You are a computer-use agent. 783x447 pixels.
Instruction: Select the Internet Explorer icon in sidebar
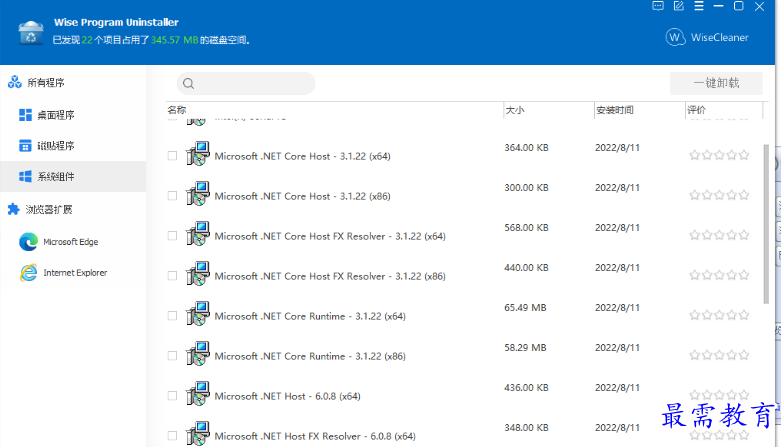pos(28,273)
